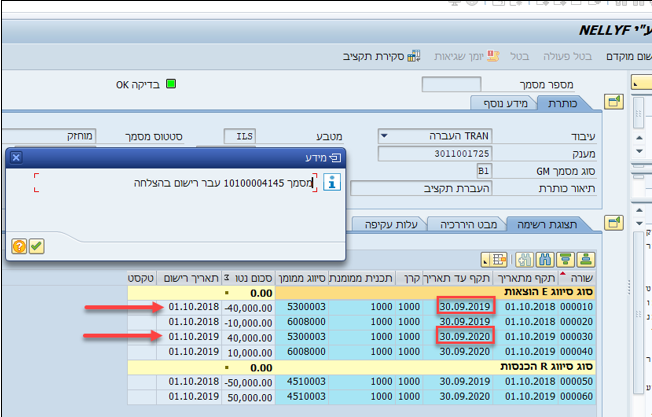Confirm the info dialog with green checkmark

37,246
